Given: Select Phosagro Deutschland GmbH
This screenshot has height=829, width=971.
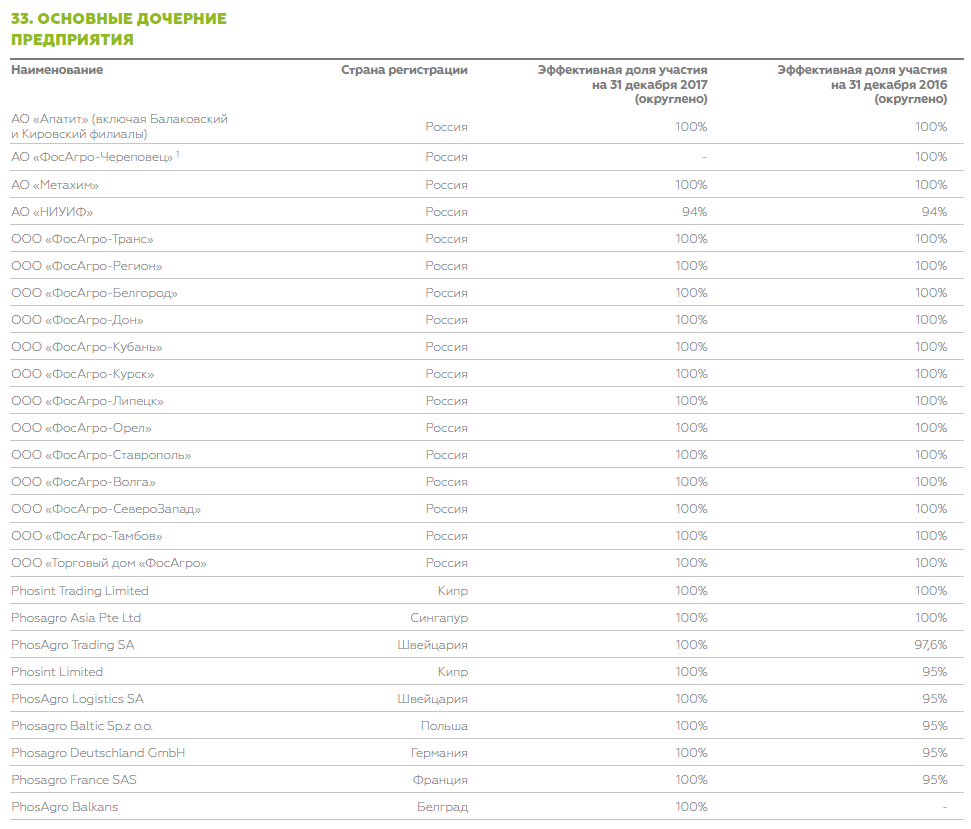Looking at the screenshot, I should 98,753.
